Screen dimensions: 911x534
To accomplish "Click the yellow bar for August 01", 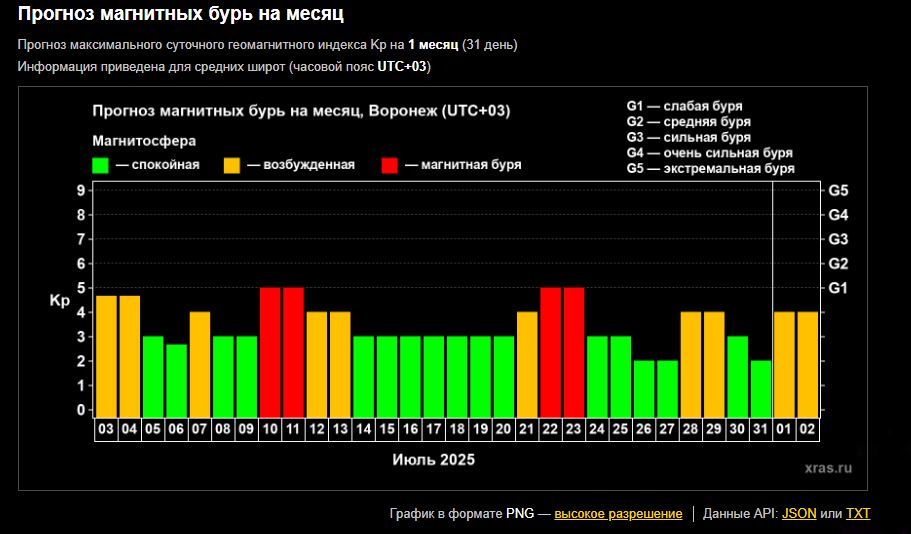I will click(x=785, y=364).
